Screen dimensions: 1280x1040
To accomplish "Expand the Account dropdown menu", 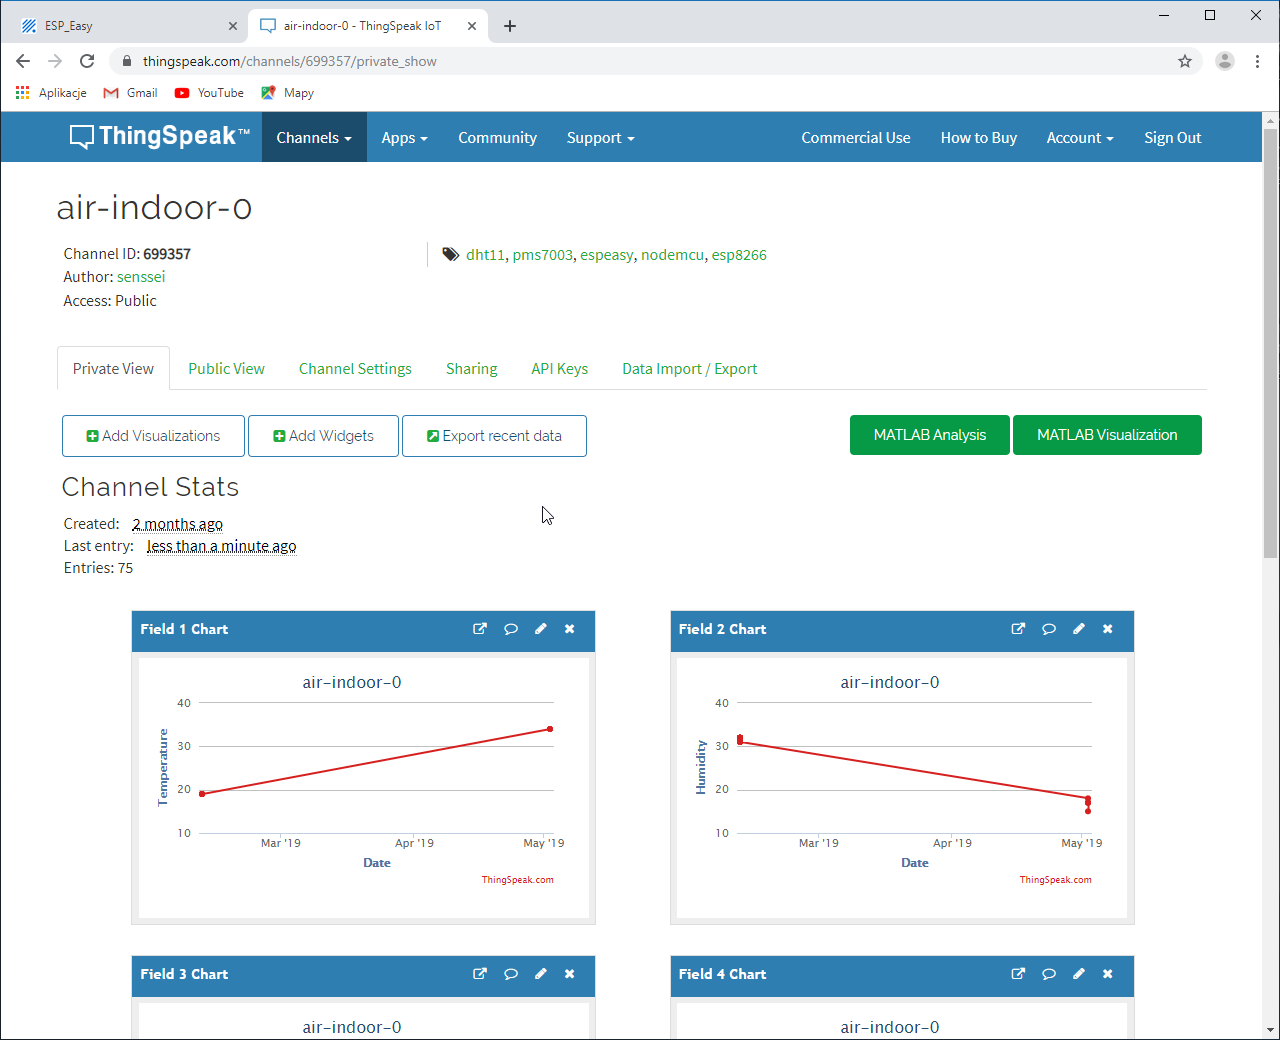I will point(1080,138).
